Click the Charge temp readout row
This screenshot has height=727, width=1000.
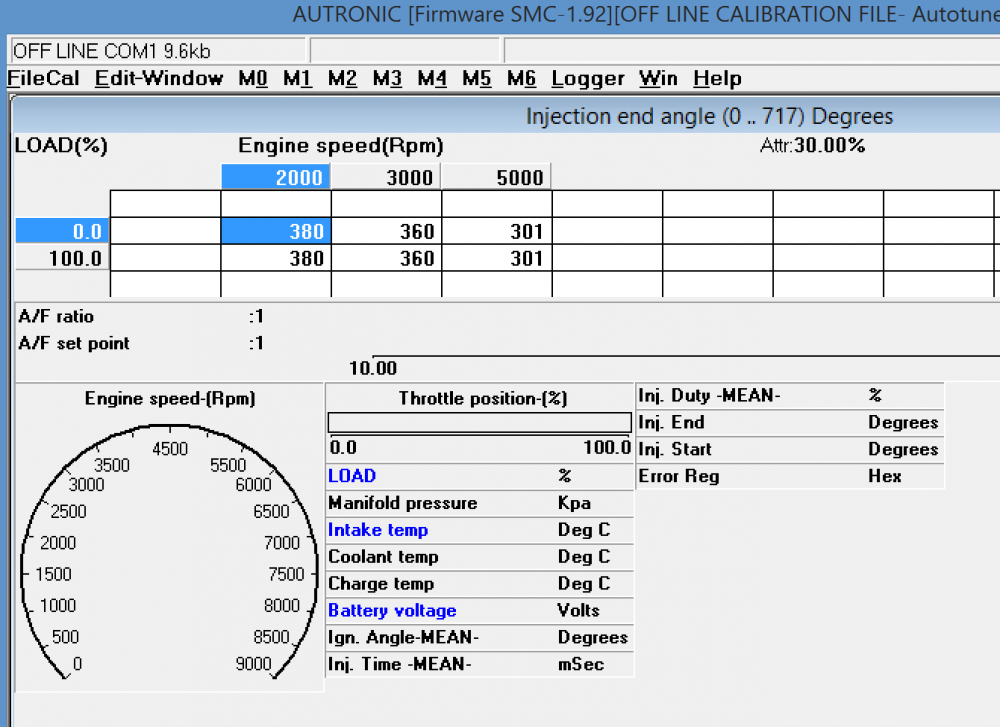[x=480, y=584]
